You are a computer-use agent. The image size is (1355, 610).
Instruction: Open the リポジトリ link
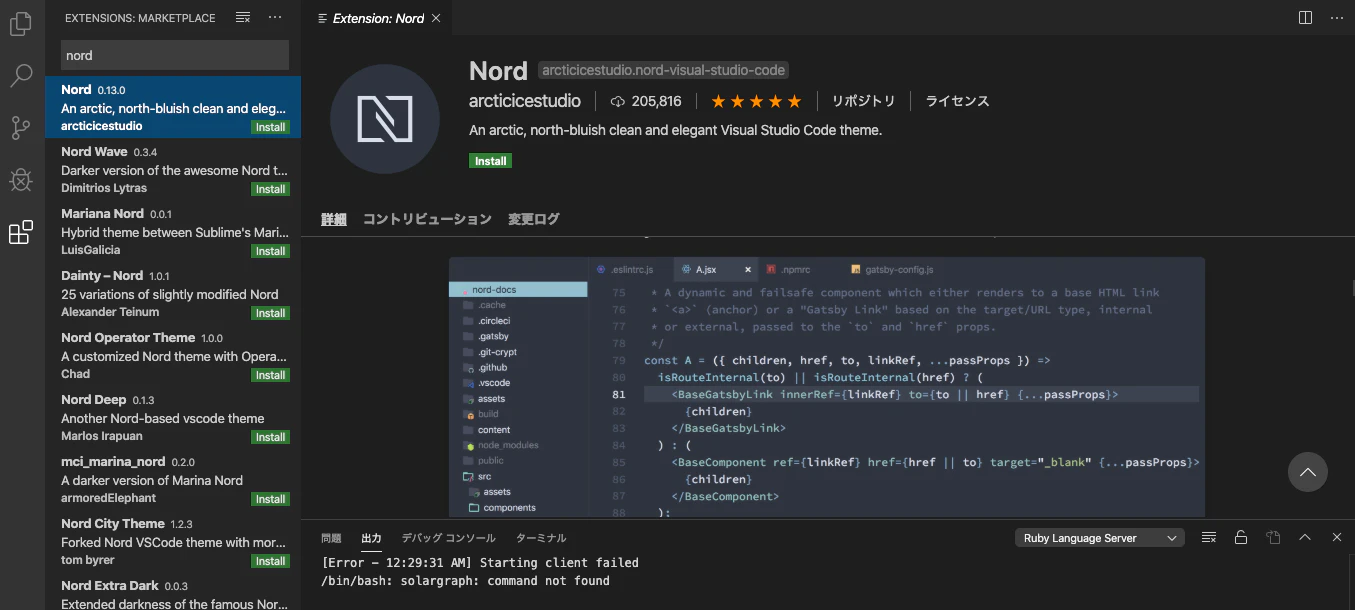(x=864, y=101)
